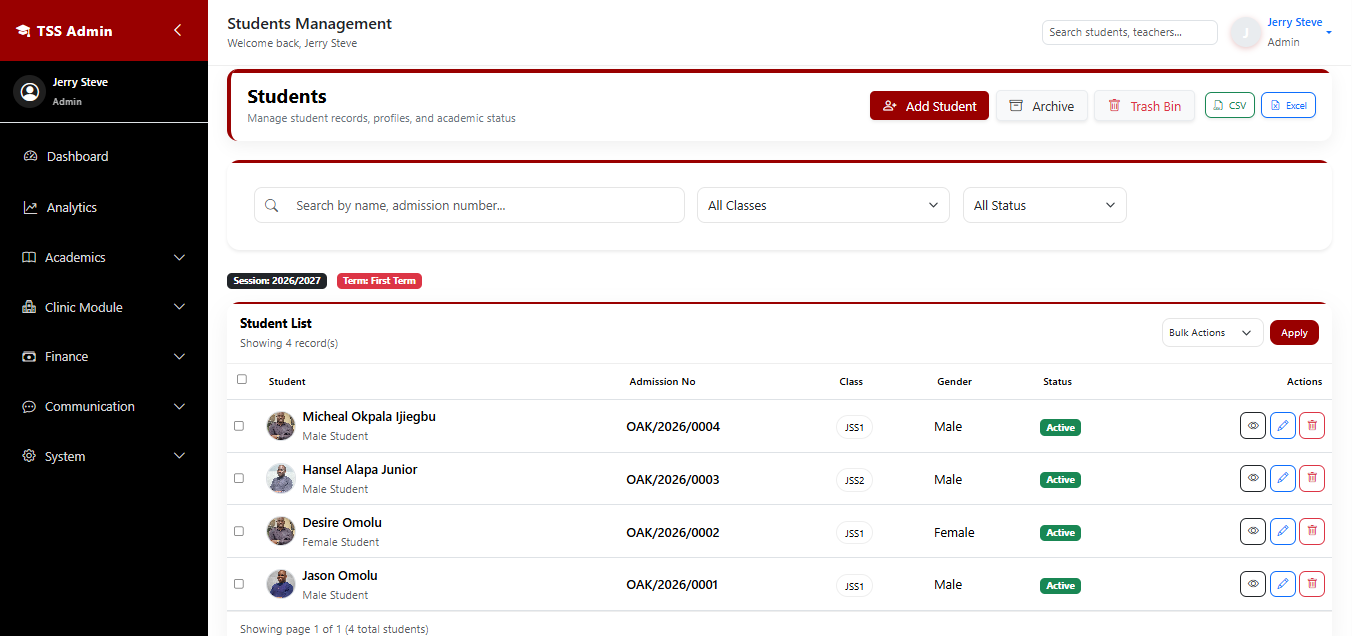
Task: Export students as CSV
Action: pyautogui.click(x=1230, y=105)
